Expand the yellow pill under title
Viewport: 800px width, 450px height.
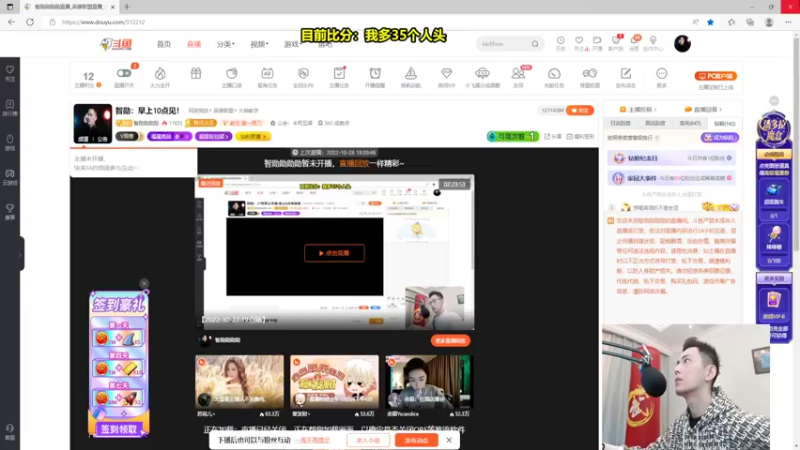[253, 136]
